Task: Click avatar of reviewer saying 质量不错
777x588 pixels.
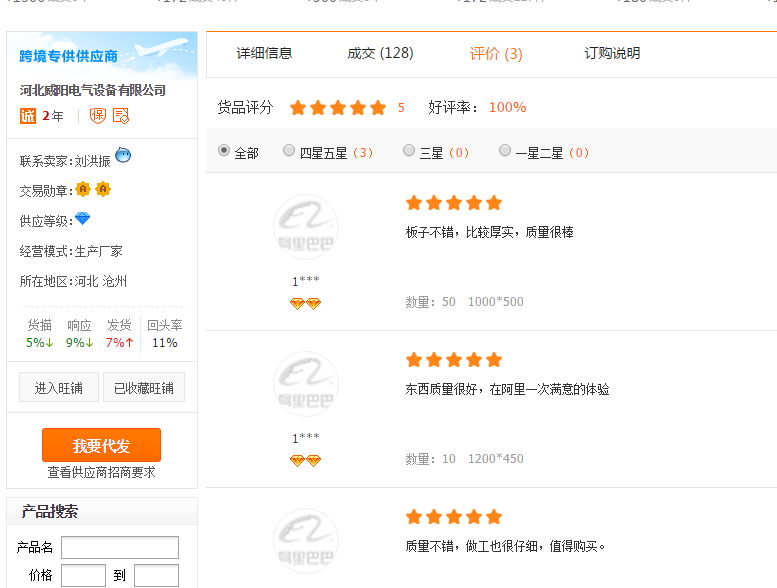Action: tap(306, 541)
